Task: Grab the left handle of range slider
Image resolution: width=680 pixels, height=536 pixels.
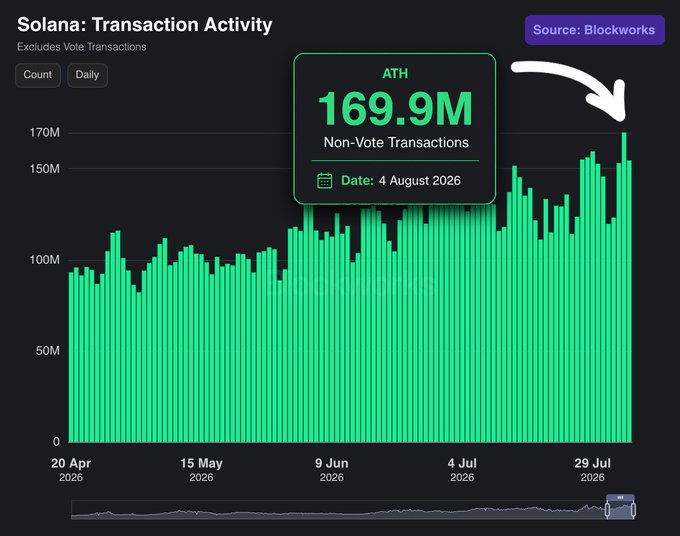Action: pos(607,510)
